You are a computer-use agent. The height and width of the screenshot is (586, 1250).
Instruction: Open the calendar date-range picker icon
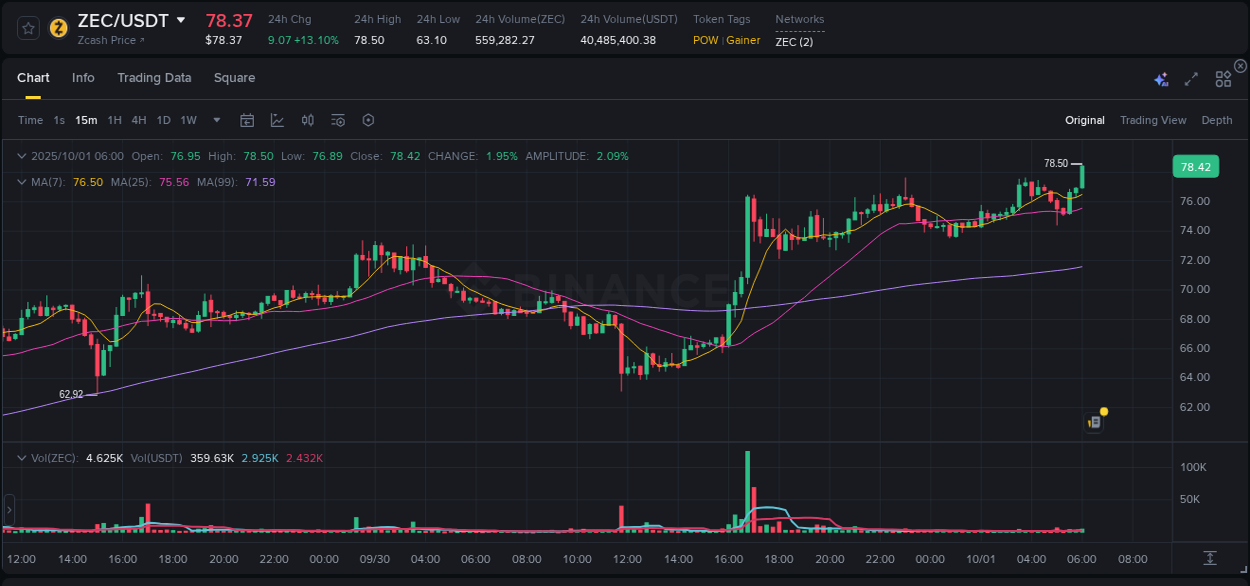point(247,120)
